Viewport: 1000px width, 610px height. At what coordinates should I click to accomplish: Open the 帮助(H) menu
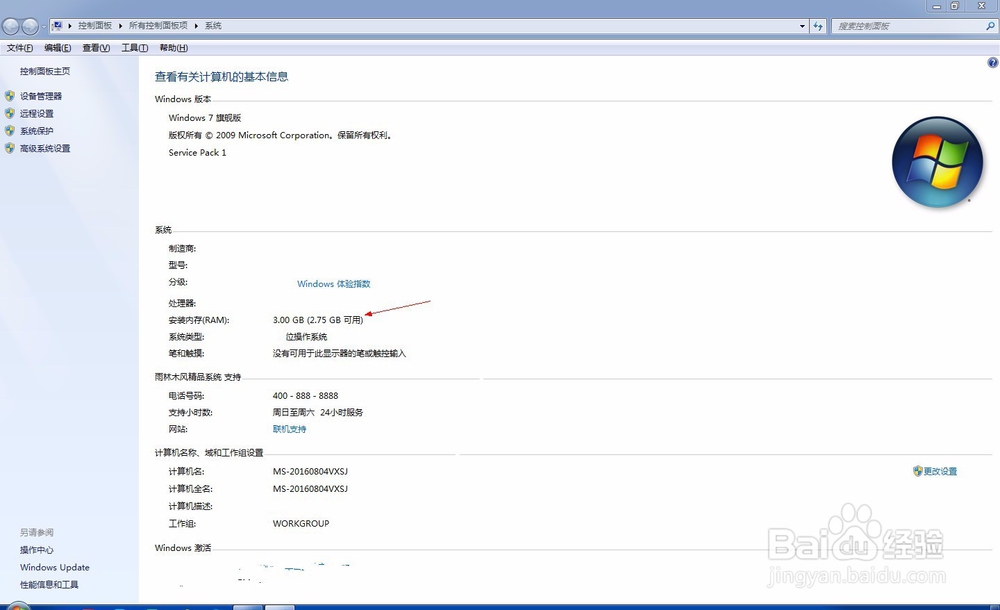pyautogui.click(x=173, y=48)
